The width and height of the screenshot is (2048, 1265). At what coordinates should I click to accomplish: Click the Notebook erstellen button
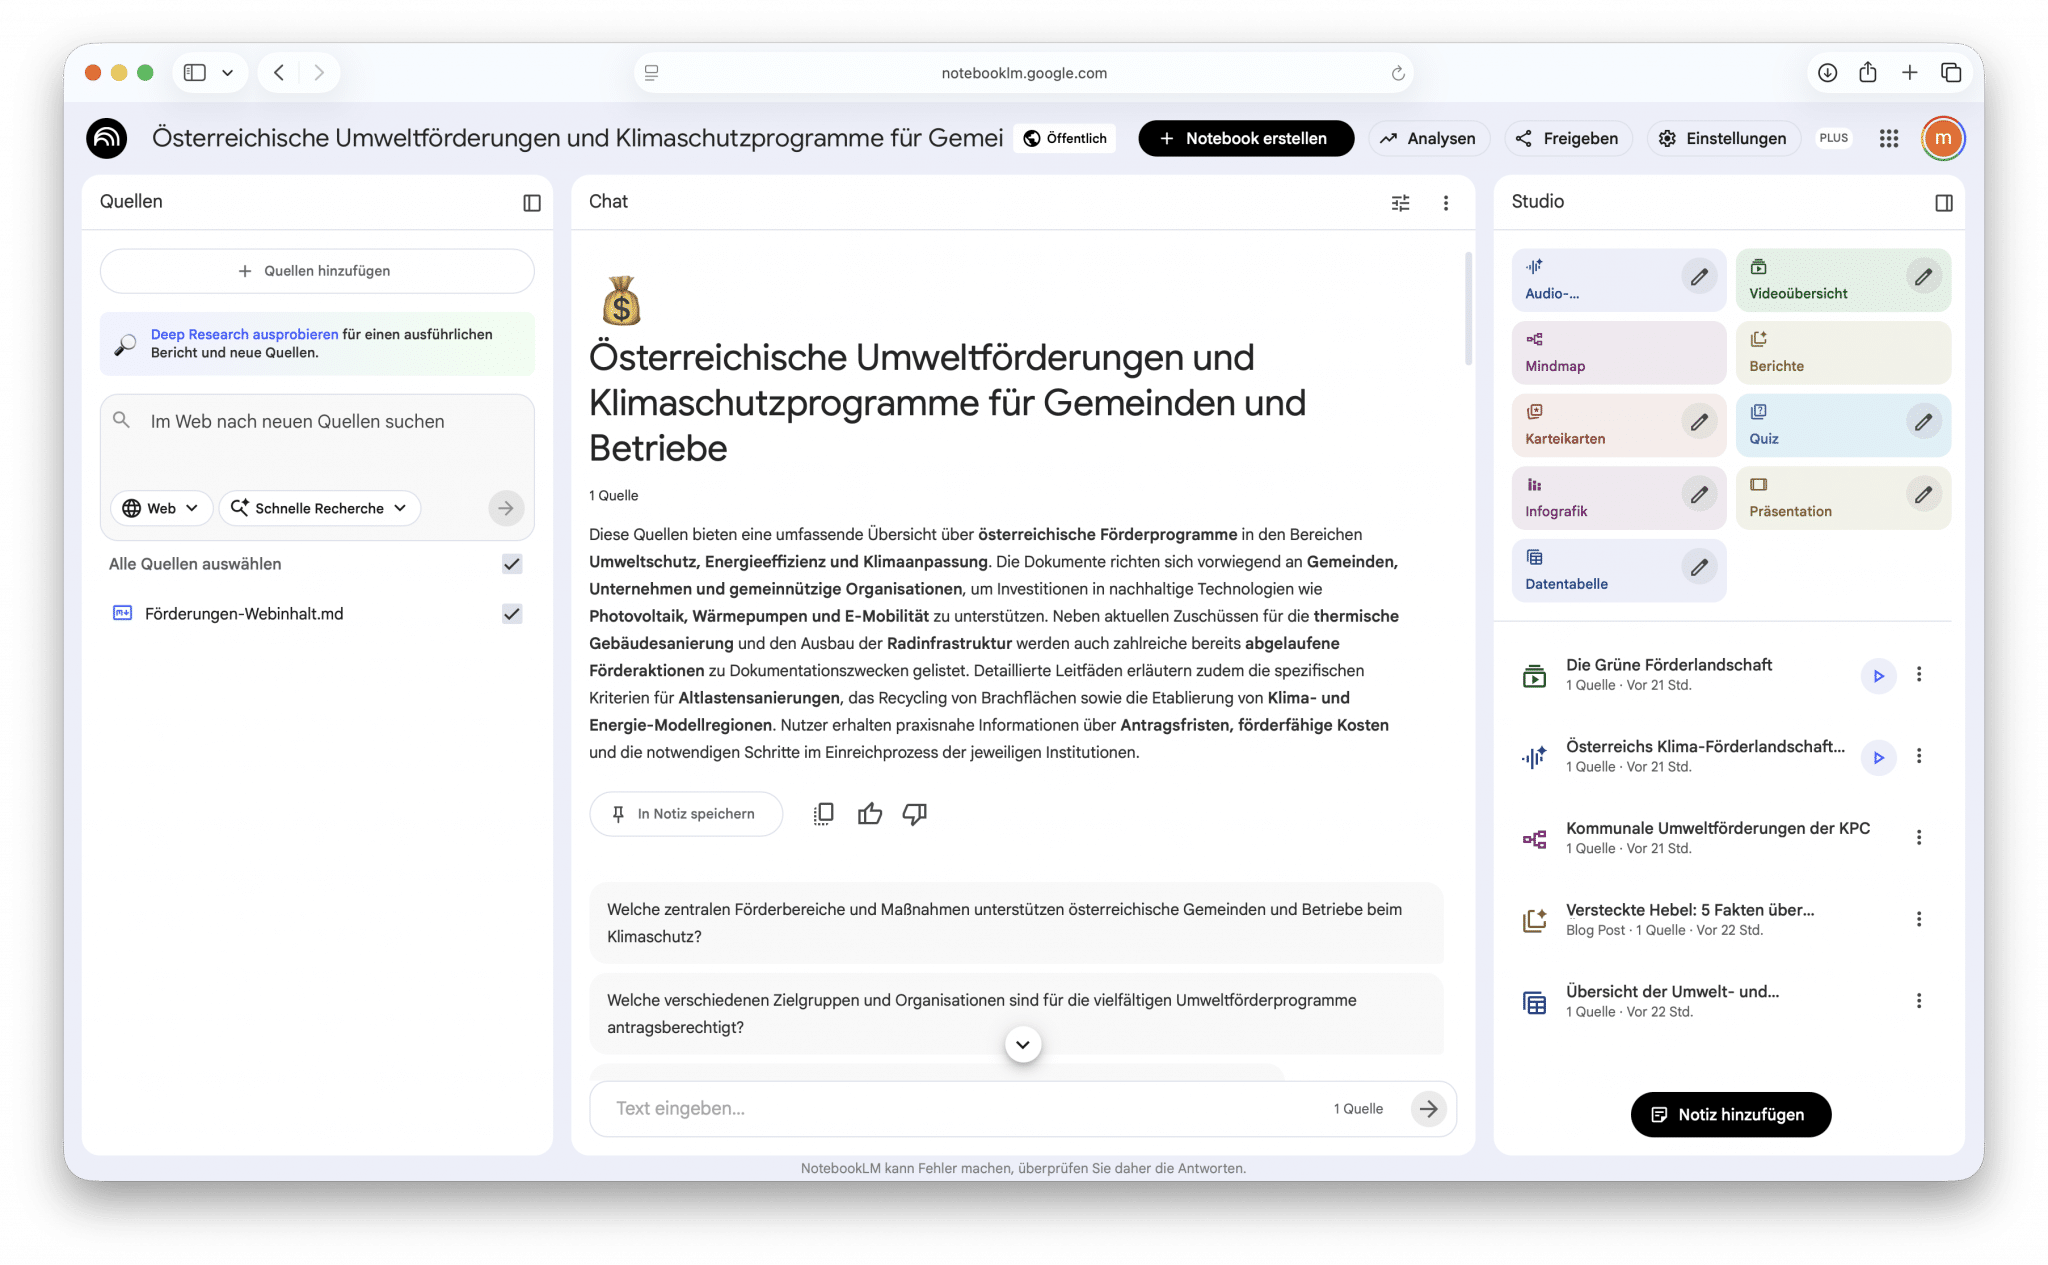(1245, 139)
